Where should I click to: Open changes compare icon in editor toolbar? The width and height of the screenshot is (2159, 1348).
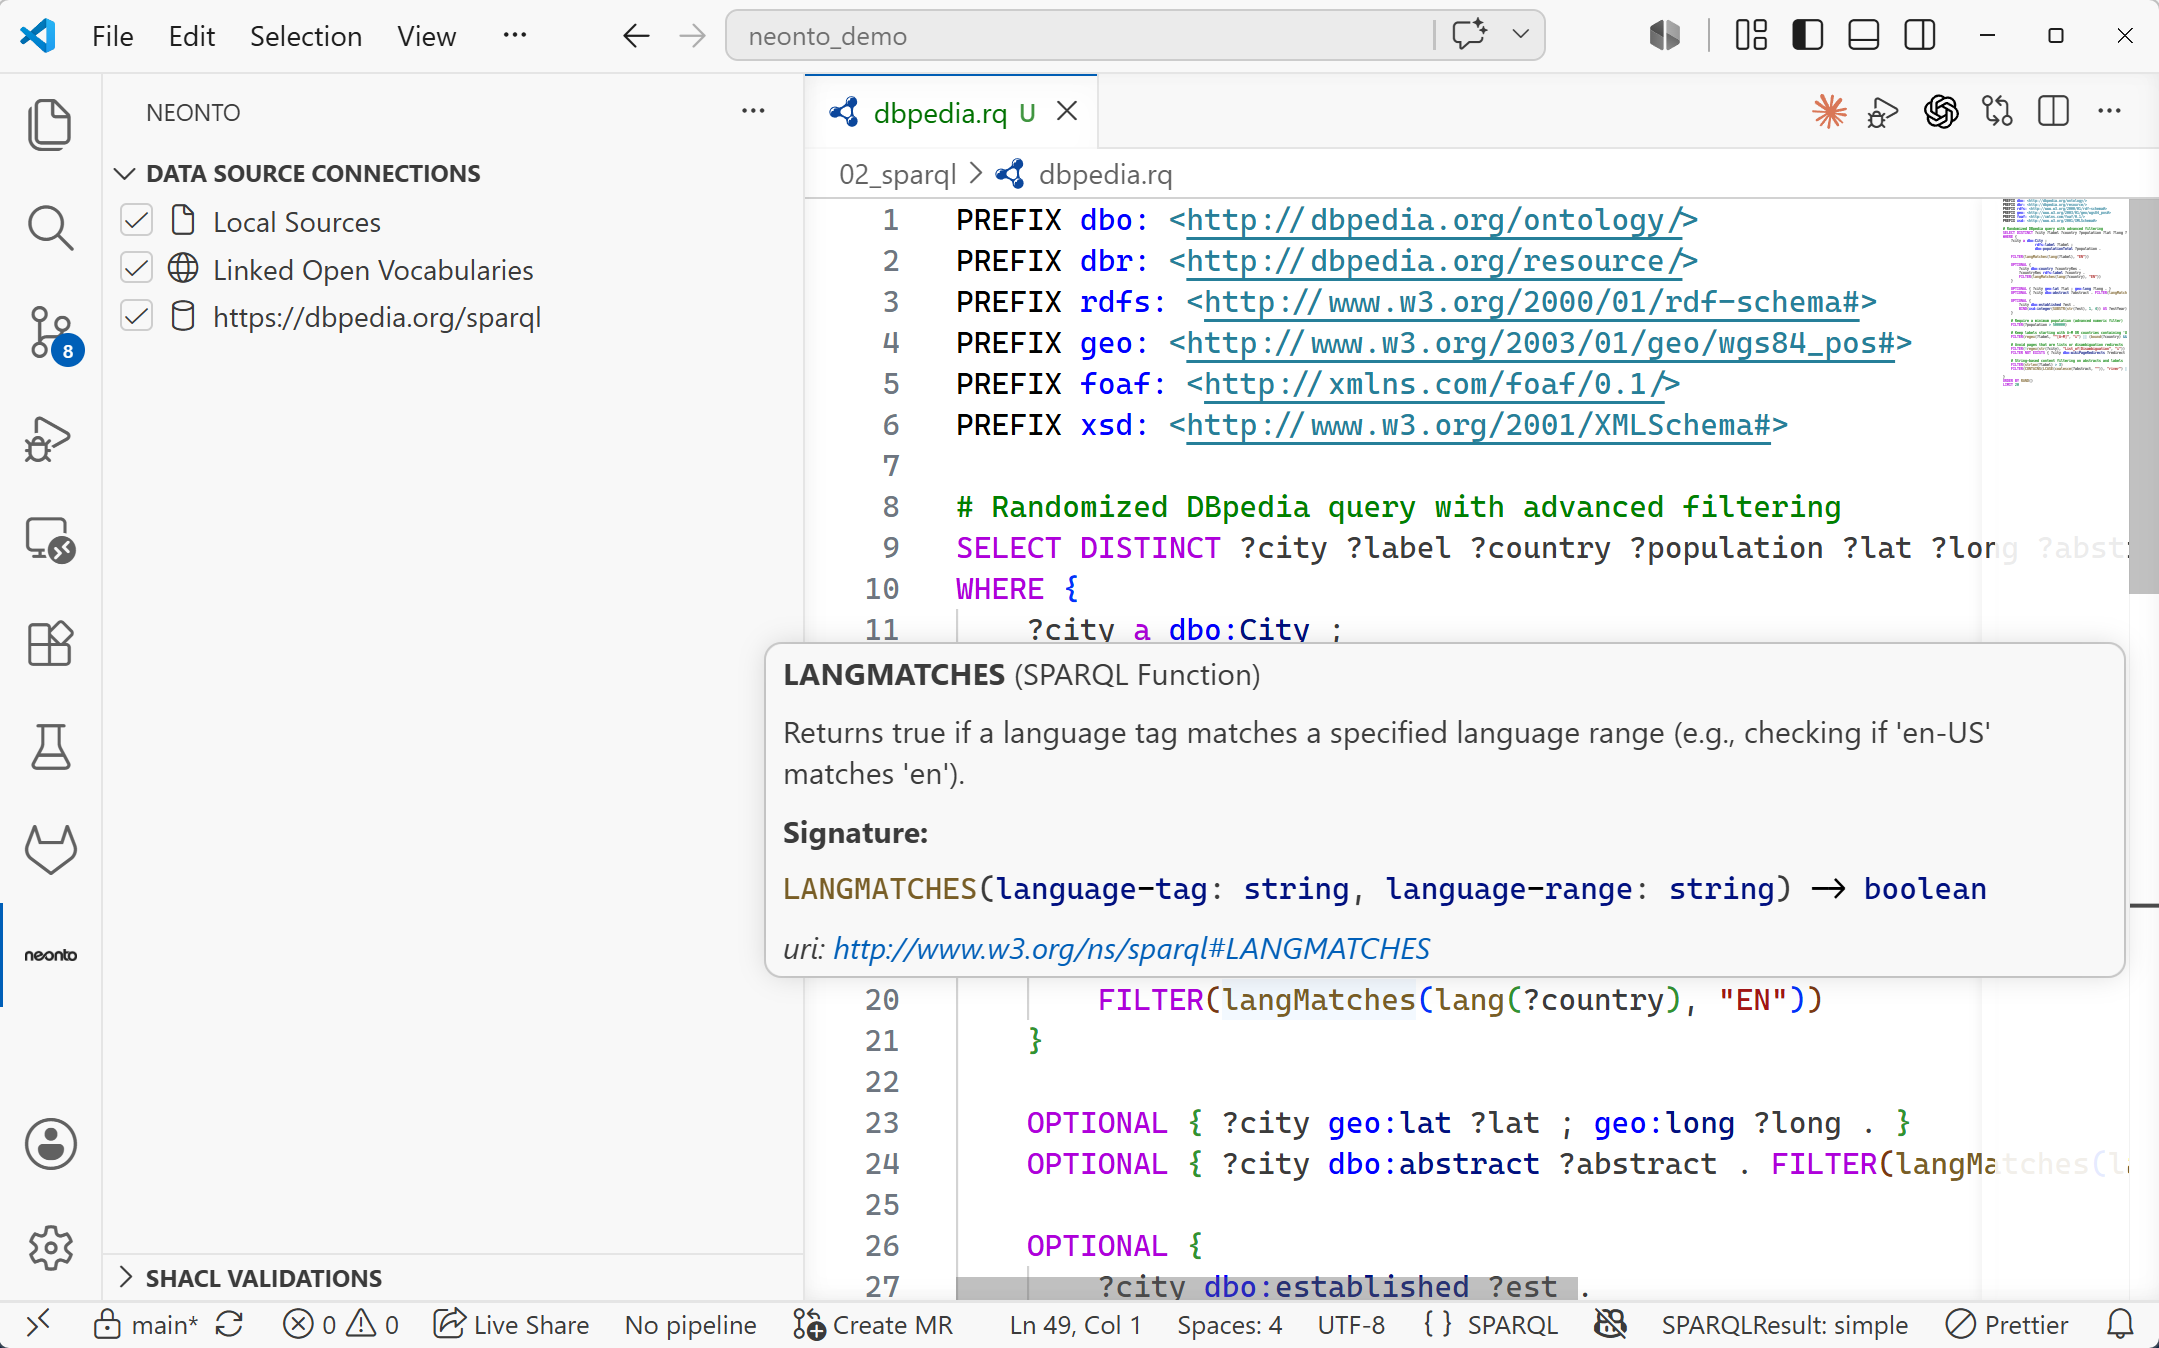click(x=1997, y=112)
